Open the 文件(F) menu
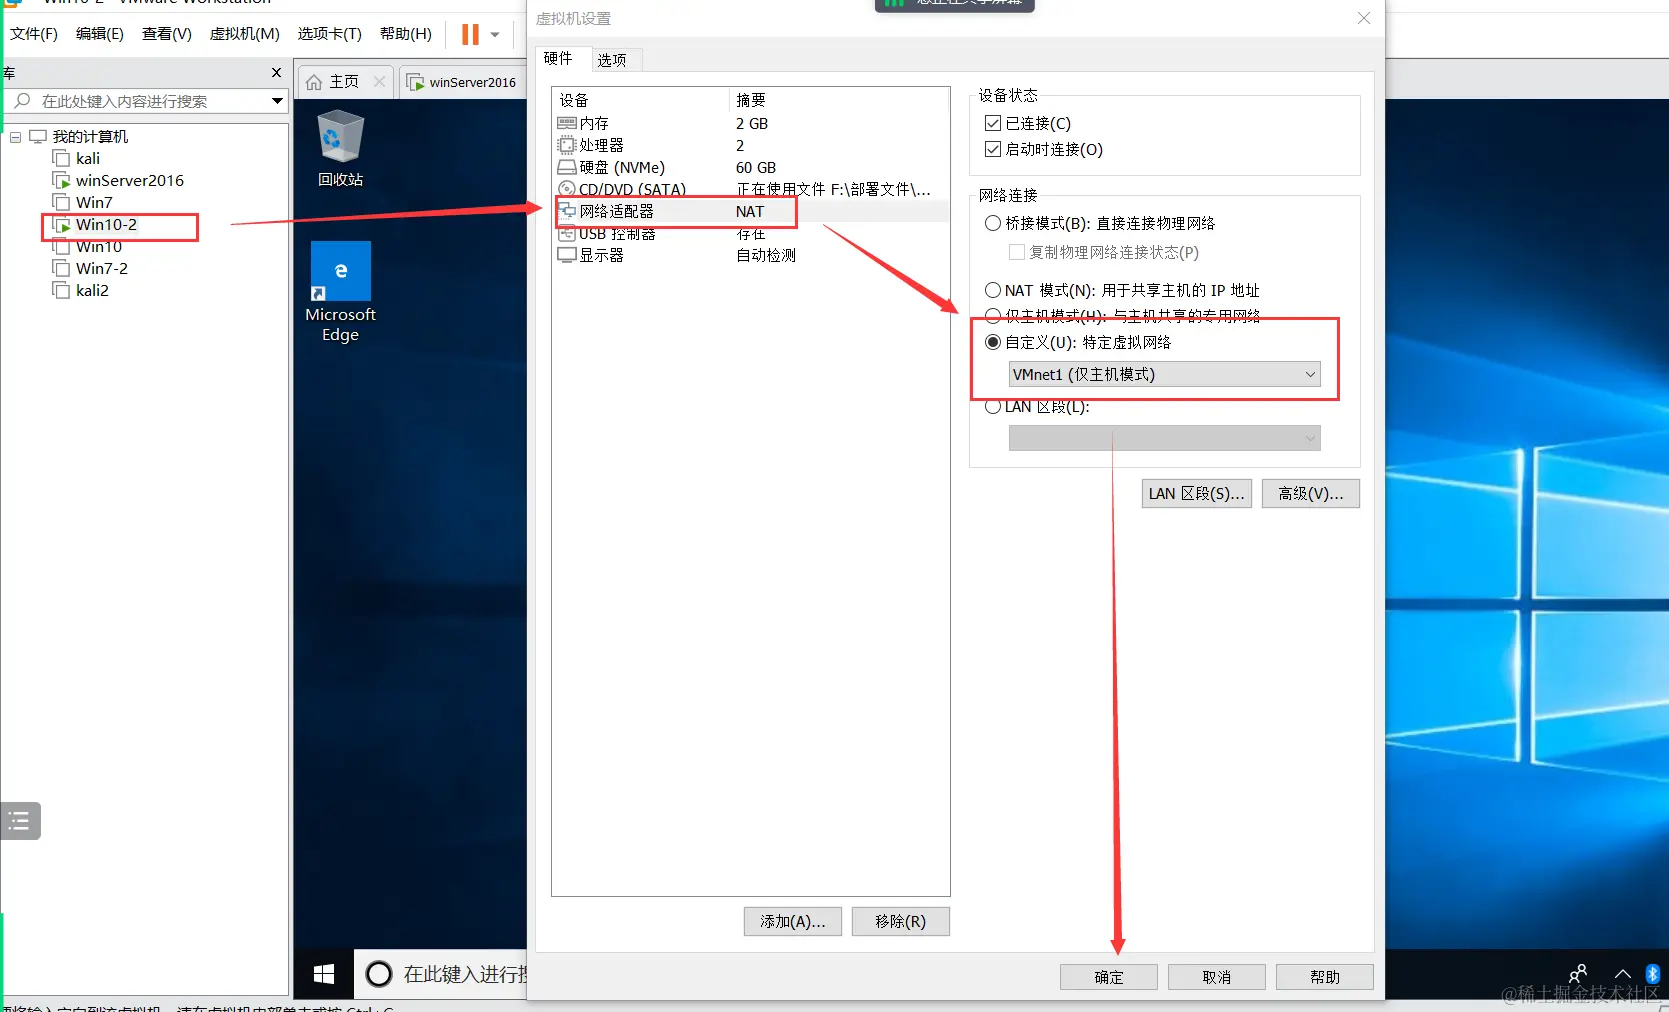The width and height of the screenshot is (1669, 1012). pos(34,34)
